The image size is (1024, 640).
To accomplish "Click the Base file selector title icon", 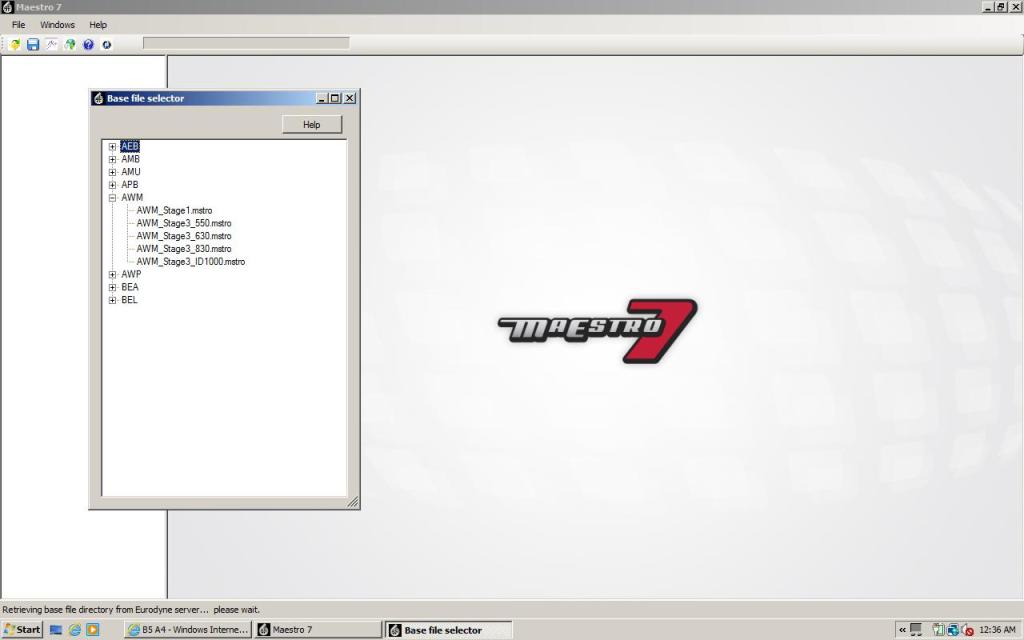I will 99,99.
